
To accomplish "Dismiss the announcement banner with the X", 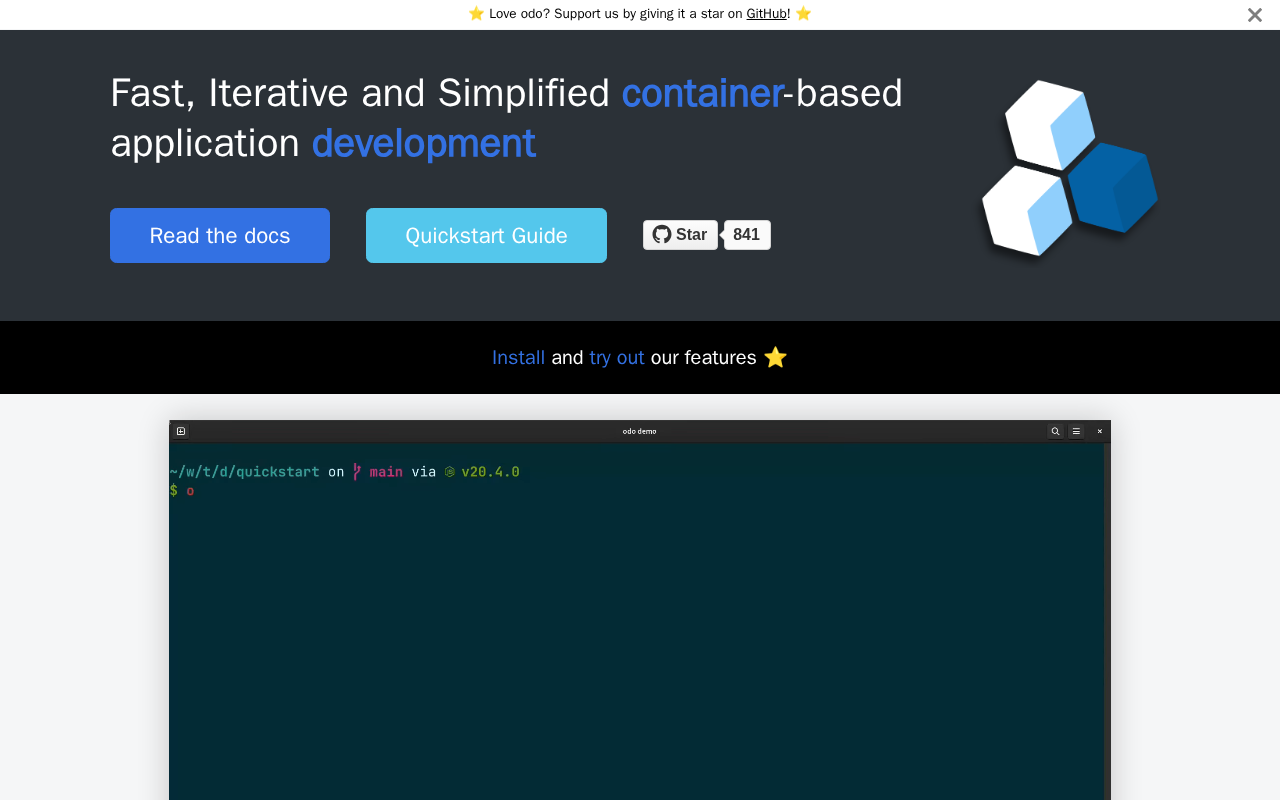I will pyautogui.click(x=1254, y=15).
